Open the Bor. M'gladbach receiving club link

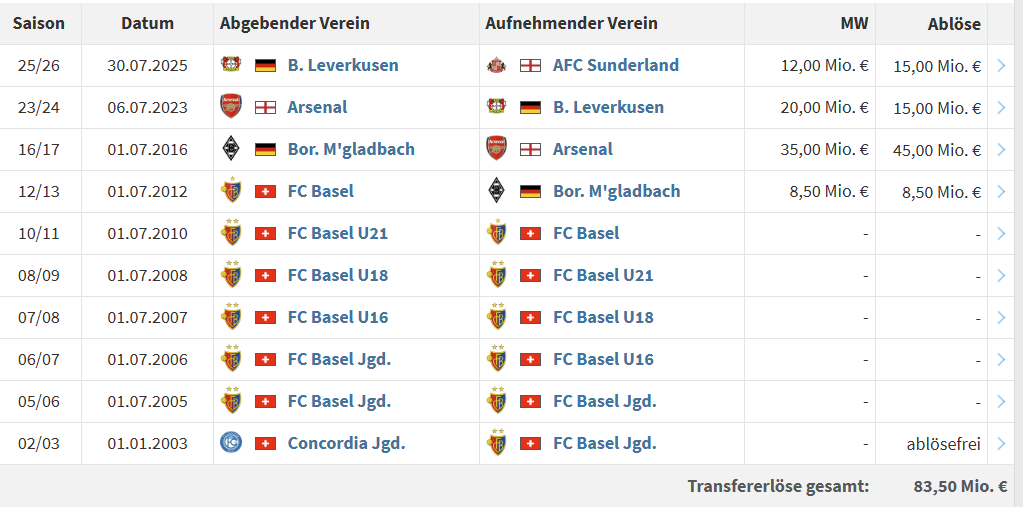pyautogui.click(x=616, y=191)
